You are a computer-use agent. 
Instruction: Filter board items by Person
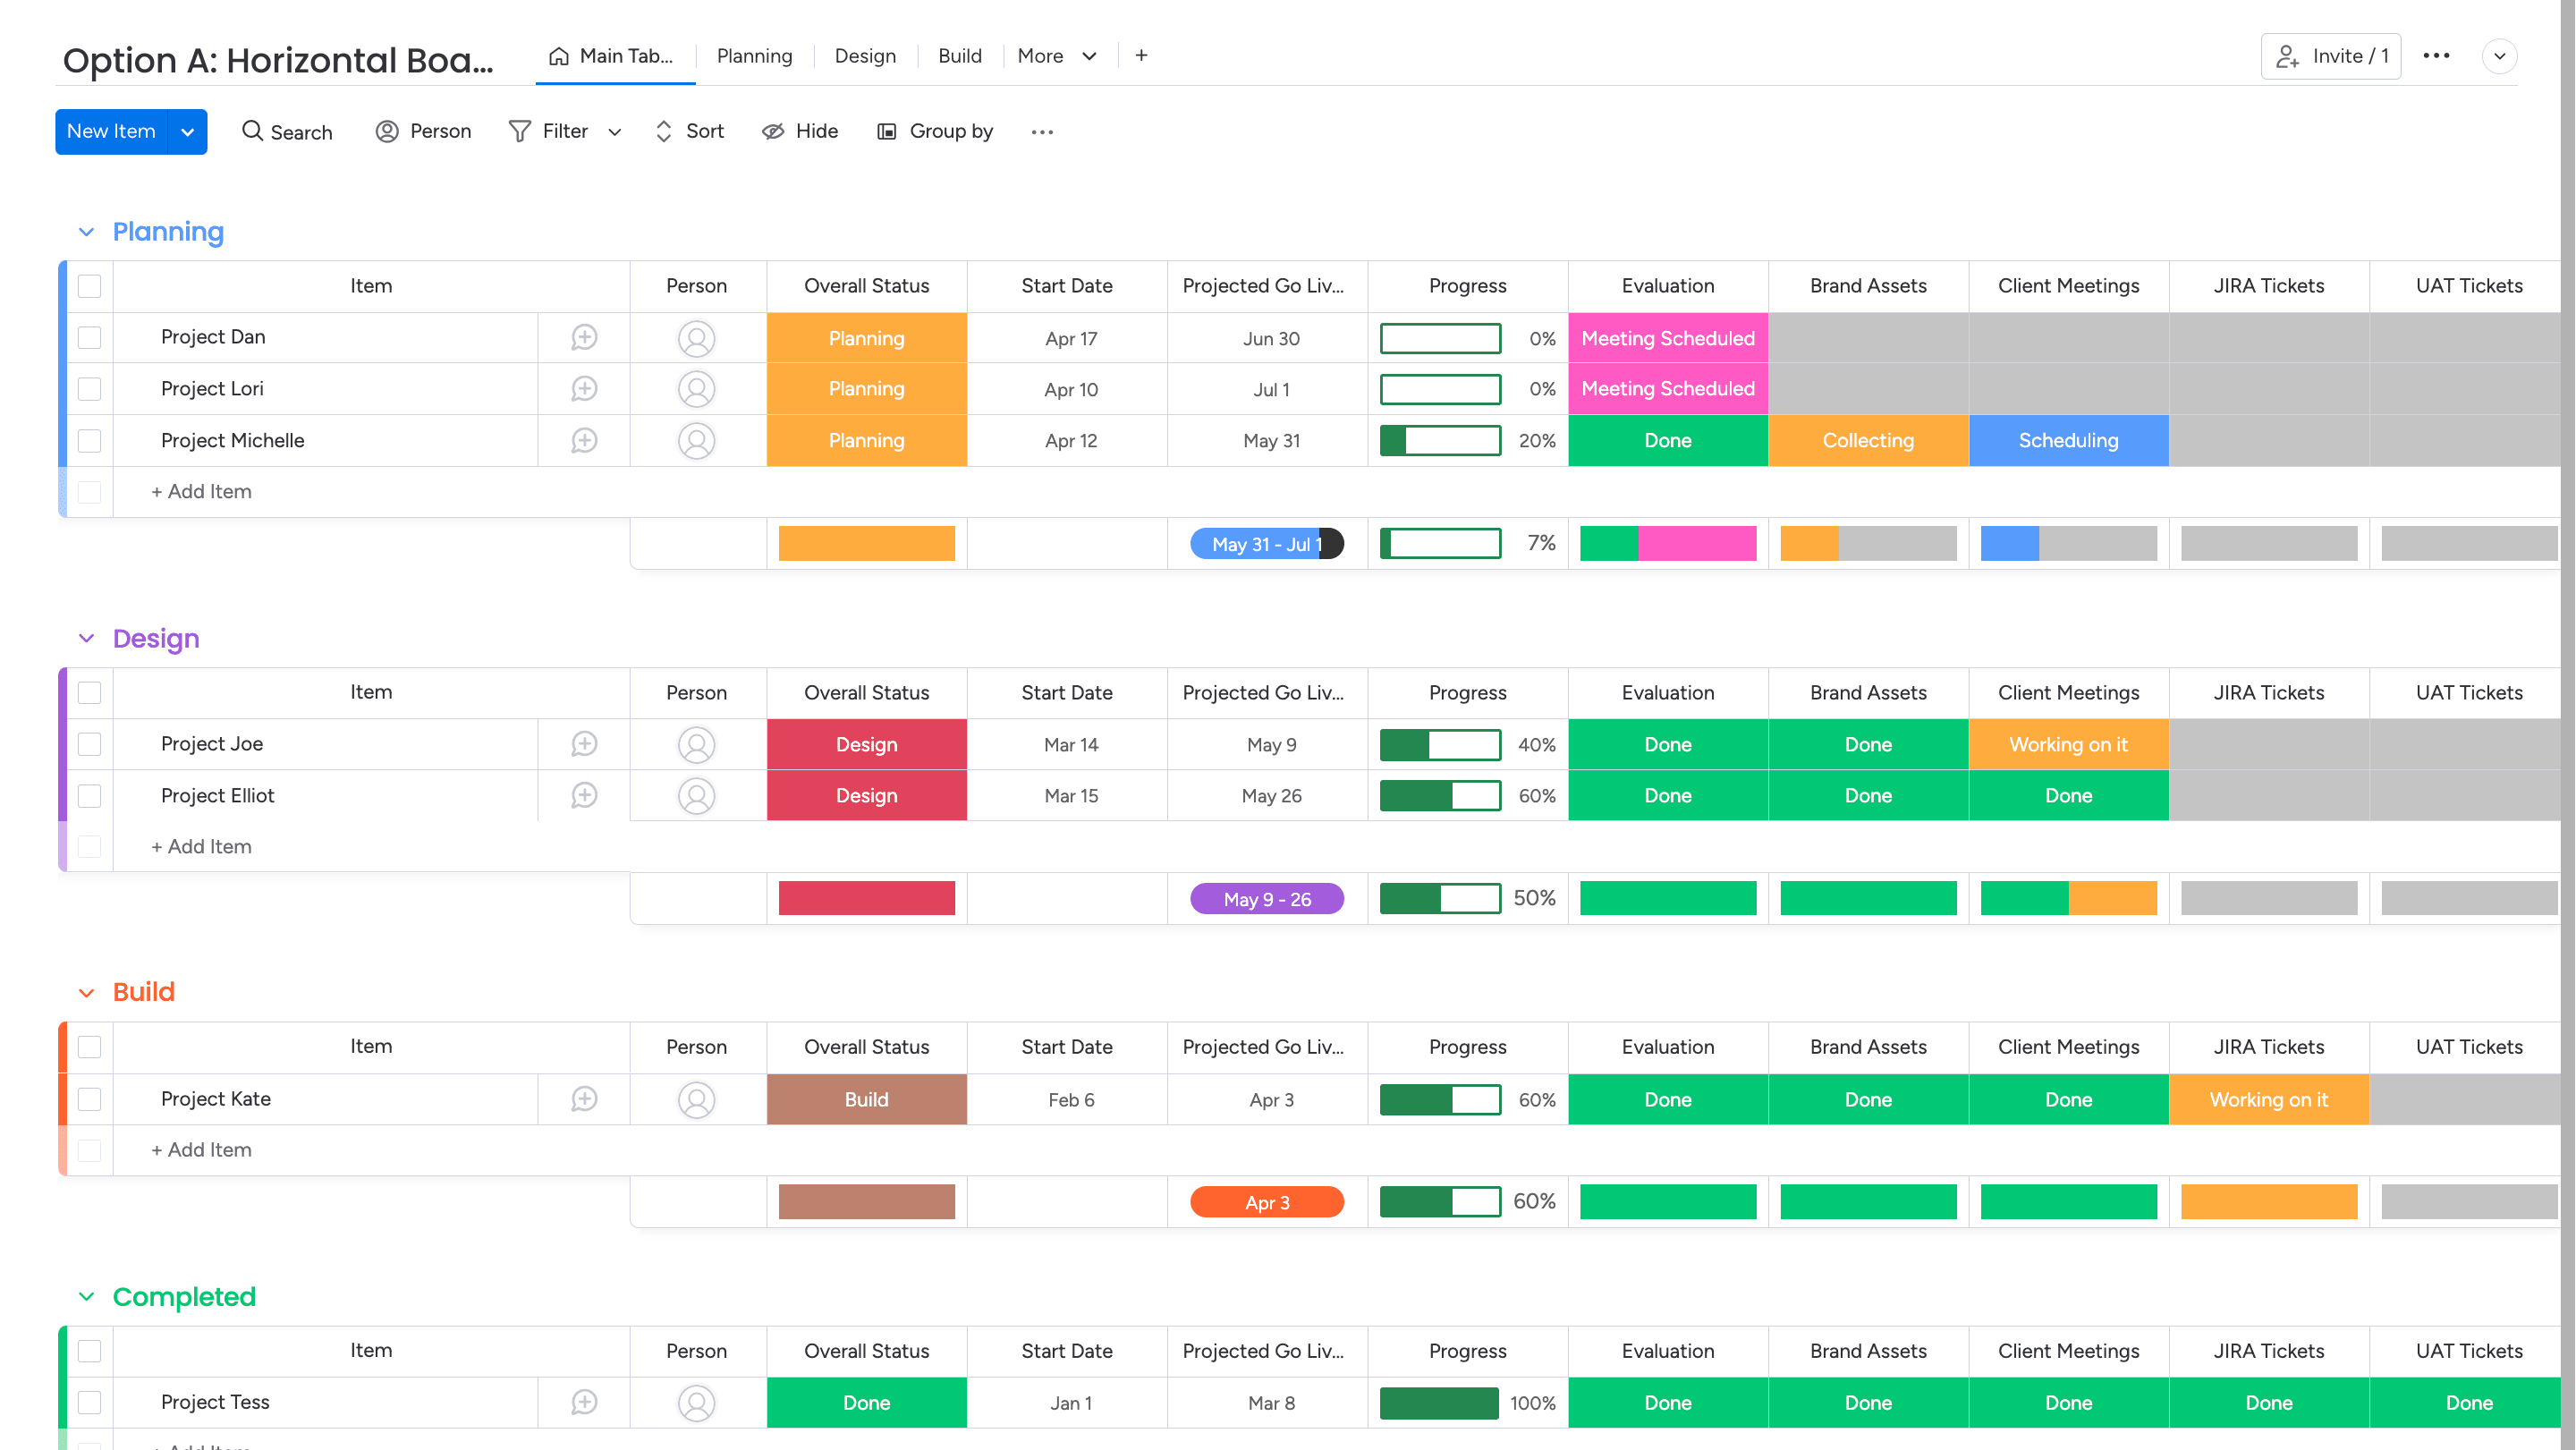tap(422, 131)
